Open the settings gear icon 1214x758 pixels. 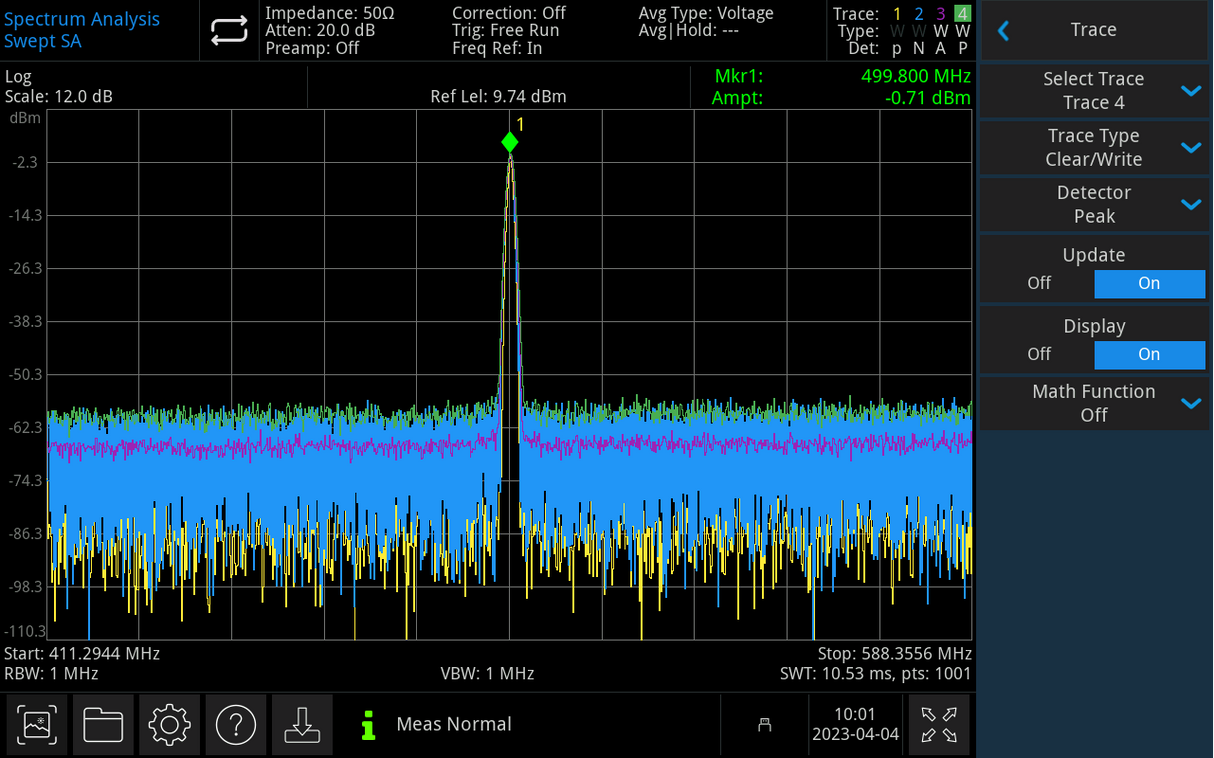[169, 725]
